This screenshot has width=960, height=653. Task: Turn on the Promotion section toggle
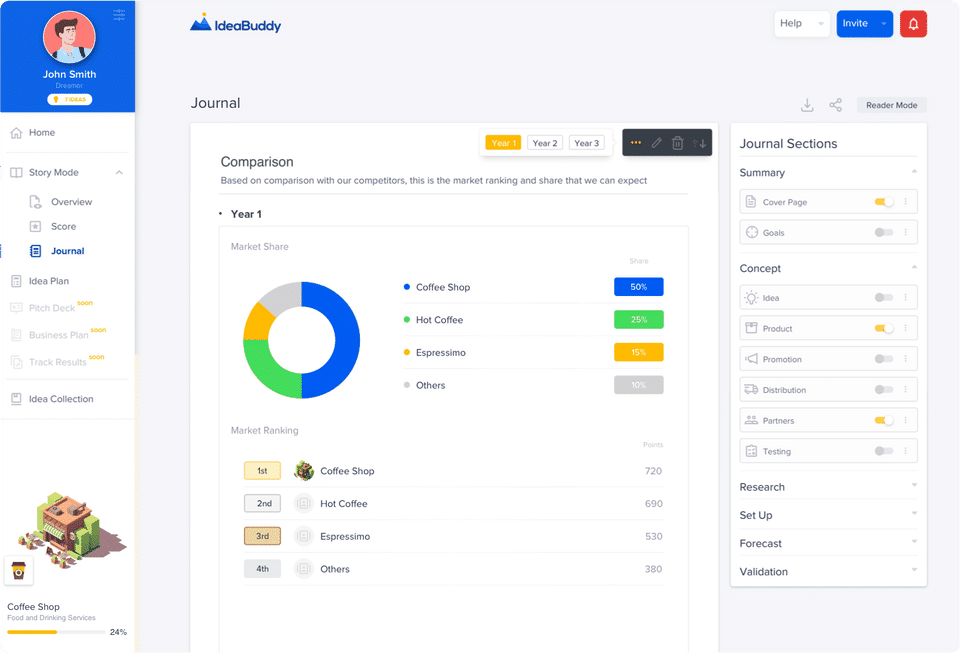(x=883, y=359)
